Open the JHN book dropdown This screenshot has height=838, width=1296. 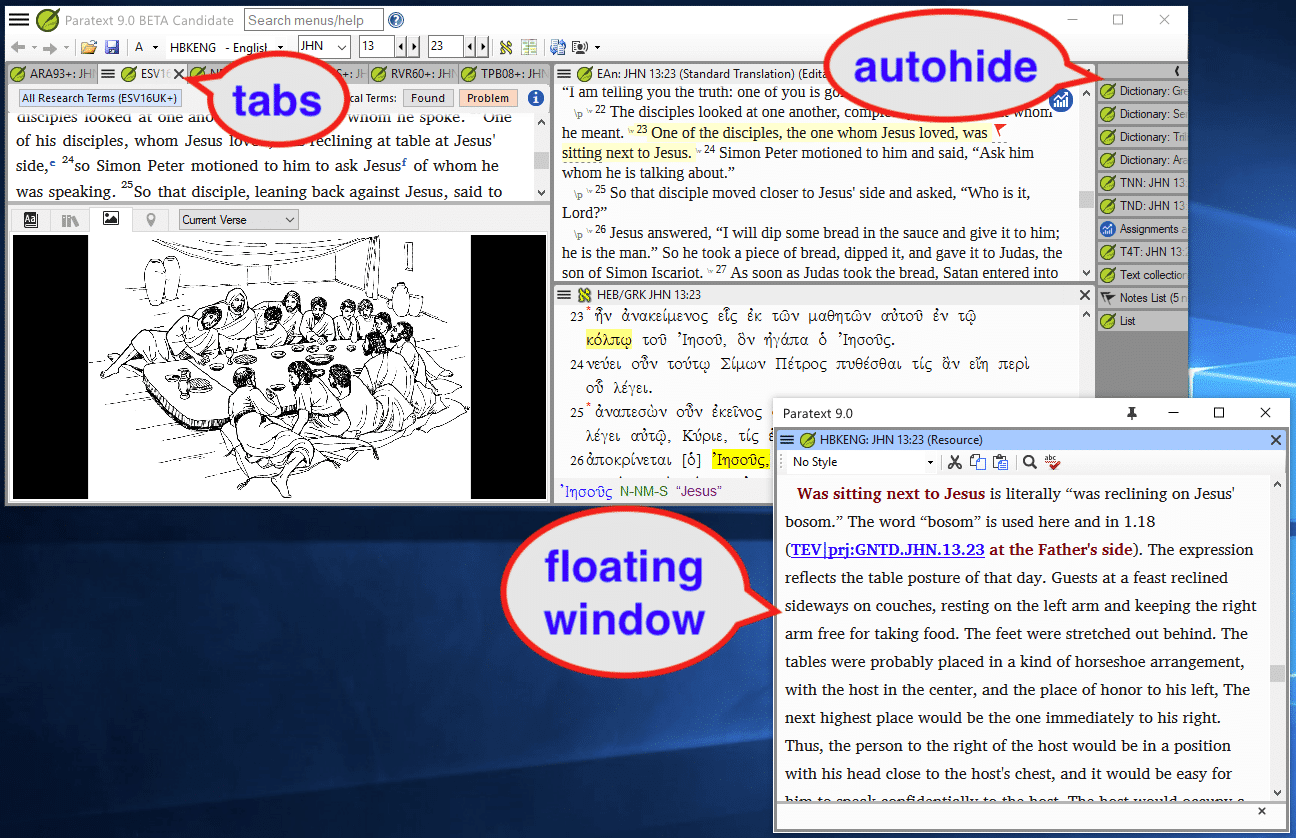(325, 47)
